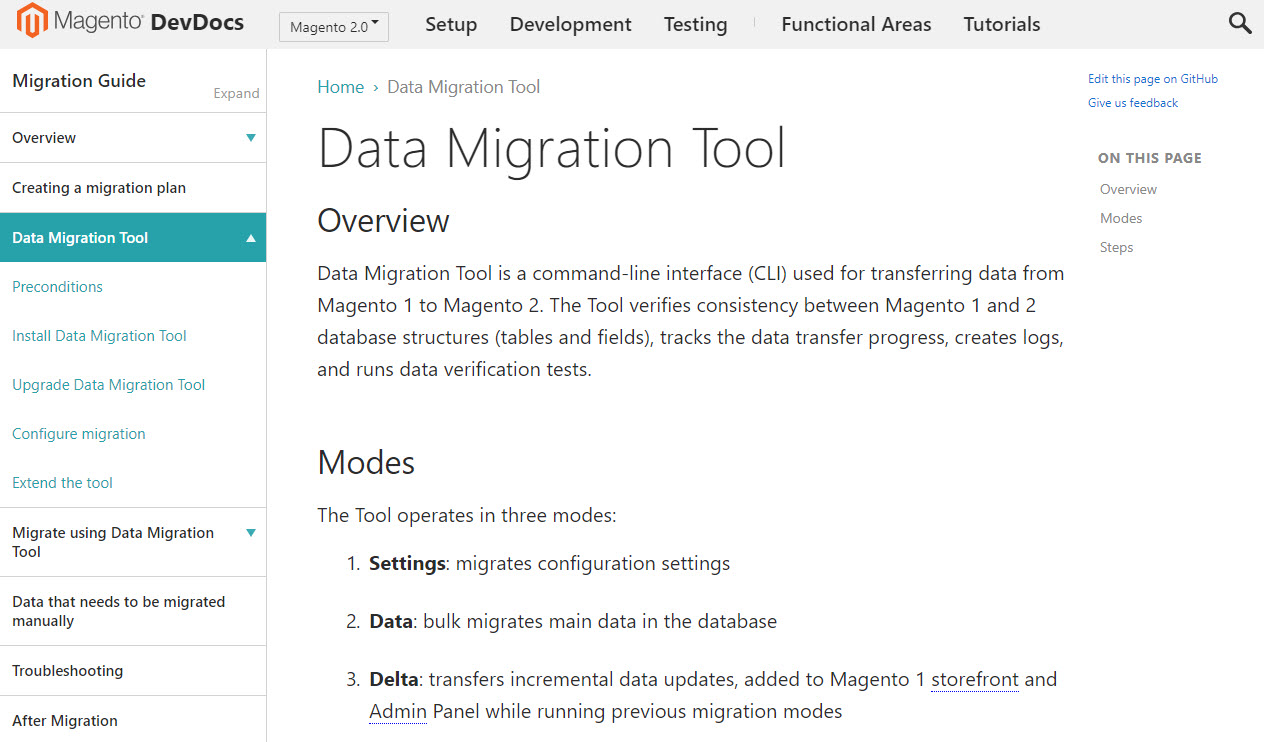The width and height of the screenshot is (1264, 742).
Task: Open Install Data Migration Tool page
Action: click(x=99, y=336)
